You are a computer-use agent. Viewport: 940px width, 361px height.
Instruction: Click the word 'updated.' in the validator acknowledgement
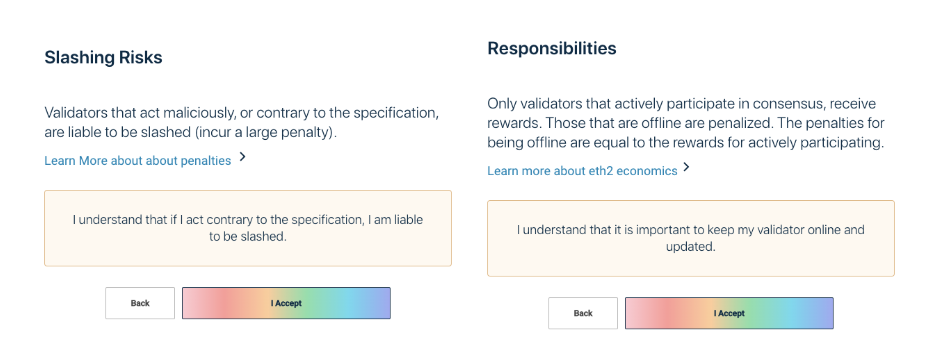click(691, 247)
